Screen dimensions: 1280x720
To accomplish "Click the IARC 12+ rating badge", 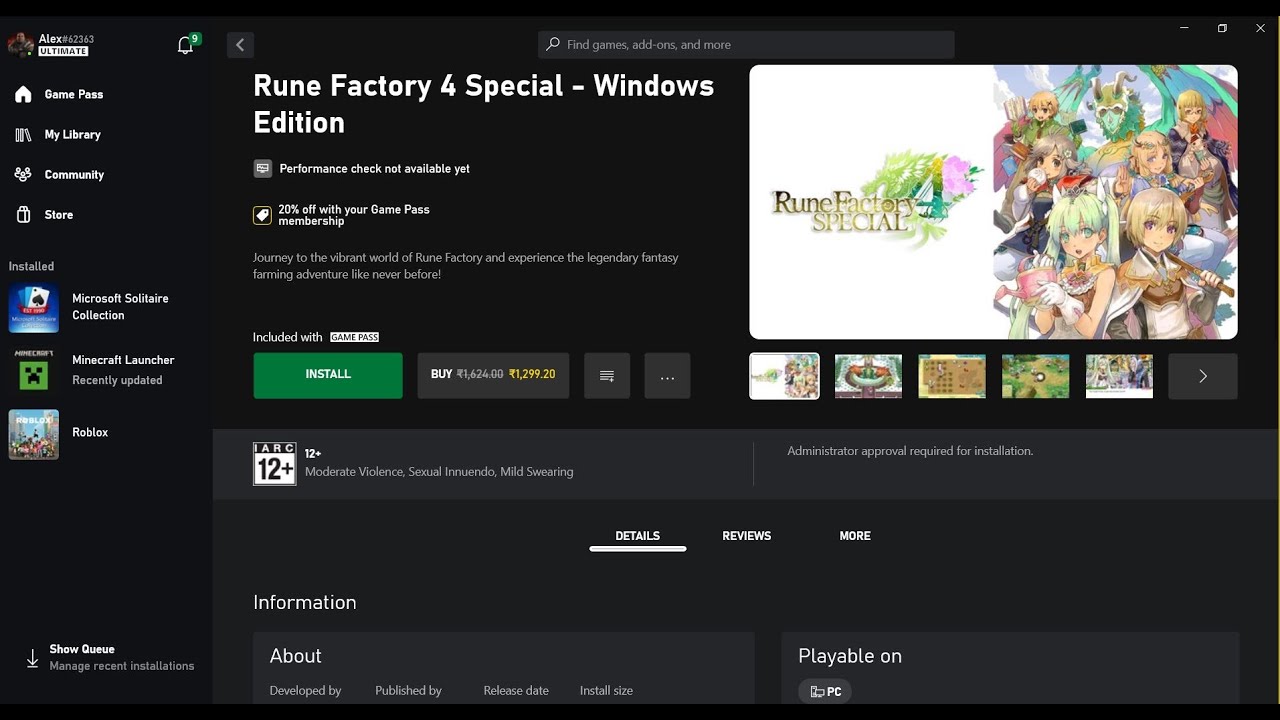I will coord(275,464).
